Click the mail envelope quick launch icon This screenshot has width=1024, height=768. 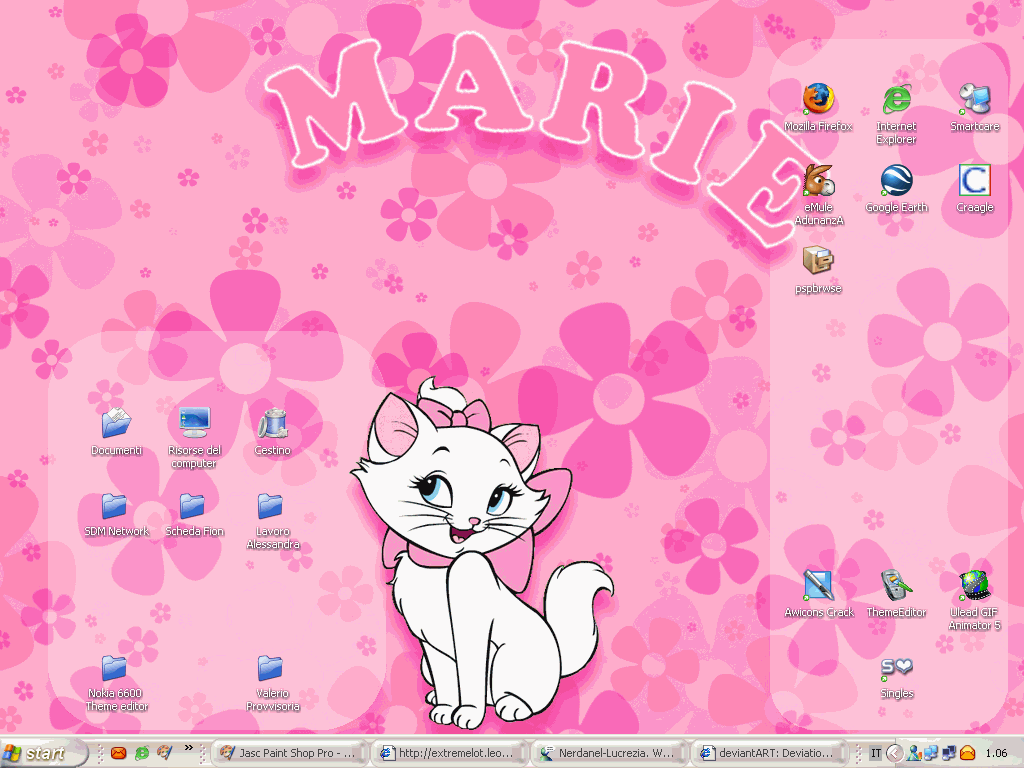(119, 753)
